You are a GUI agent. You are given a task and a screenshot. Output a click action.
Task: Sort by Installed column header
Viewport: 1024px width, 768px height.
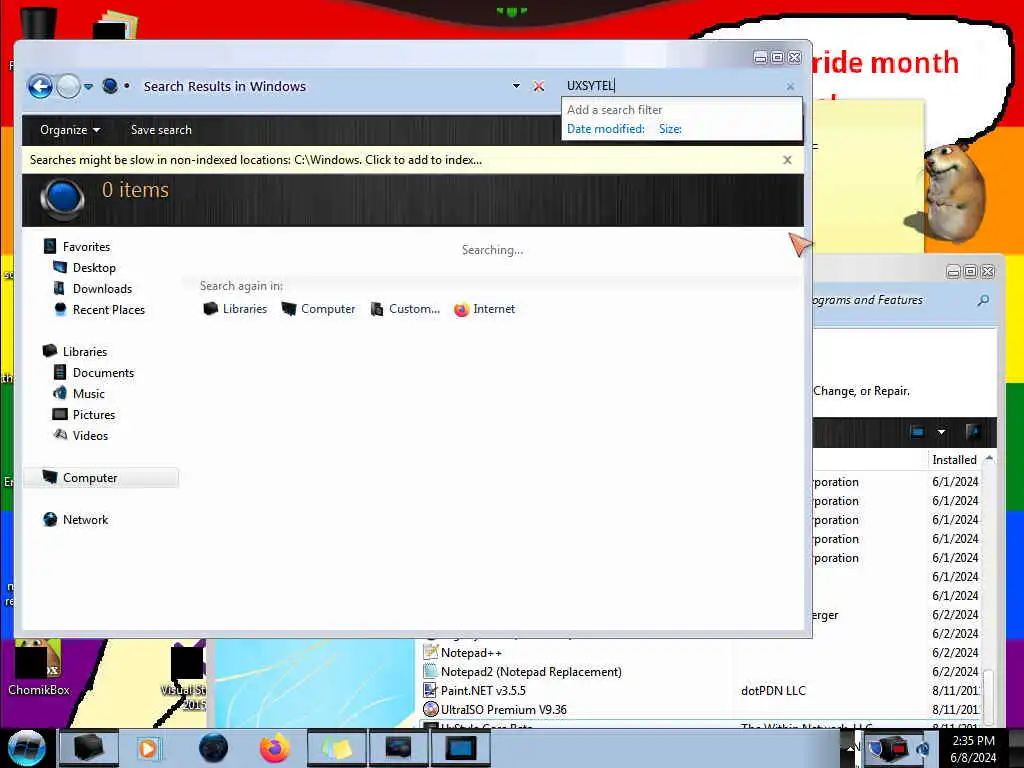(954, 460)
